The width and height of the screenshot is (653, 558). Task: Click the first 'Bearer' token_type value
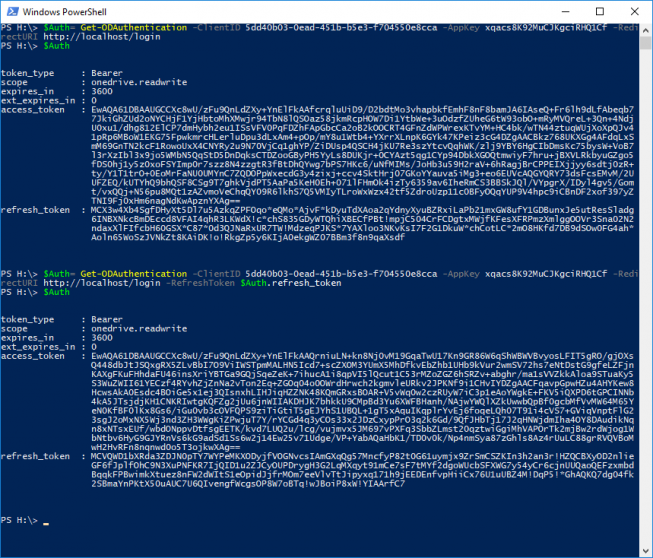coord(107,73)
